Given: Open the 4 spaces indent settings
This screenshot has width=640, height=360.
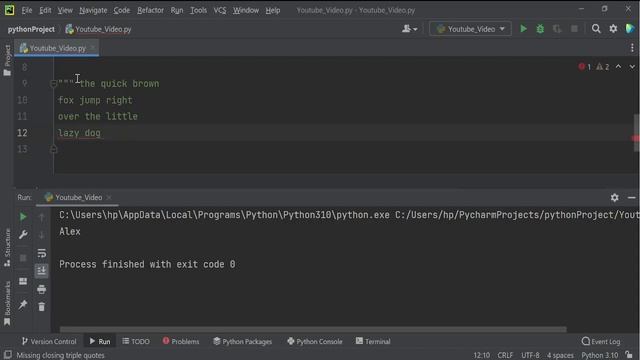Looking at the screenshot, I should (560, 355).
